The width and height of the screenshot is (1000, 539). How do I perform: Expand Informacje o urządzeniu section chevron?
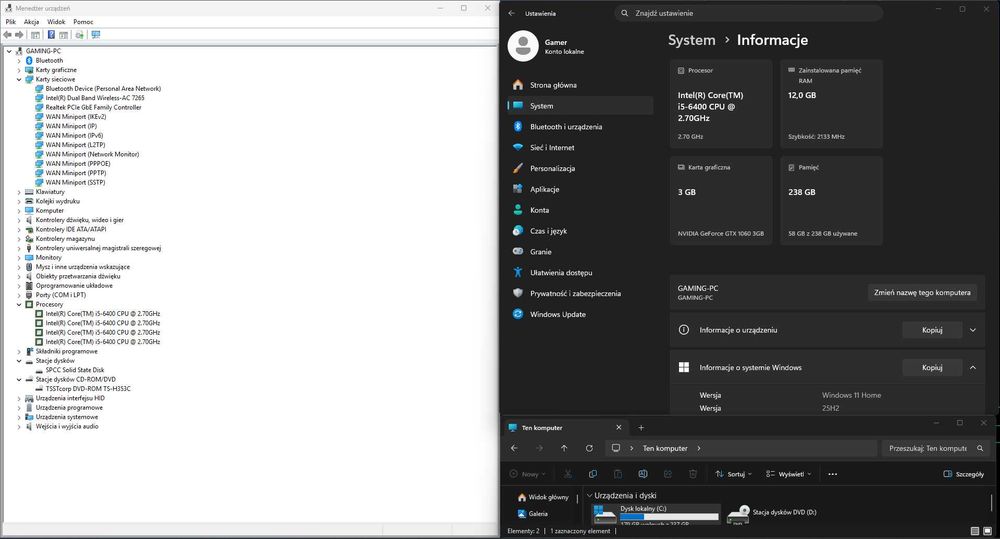tap(973, 330)
